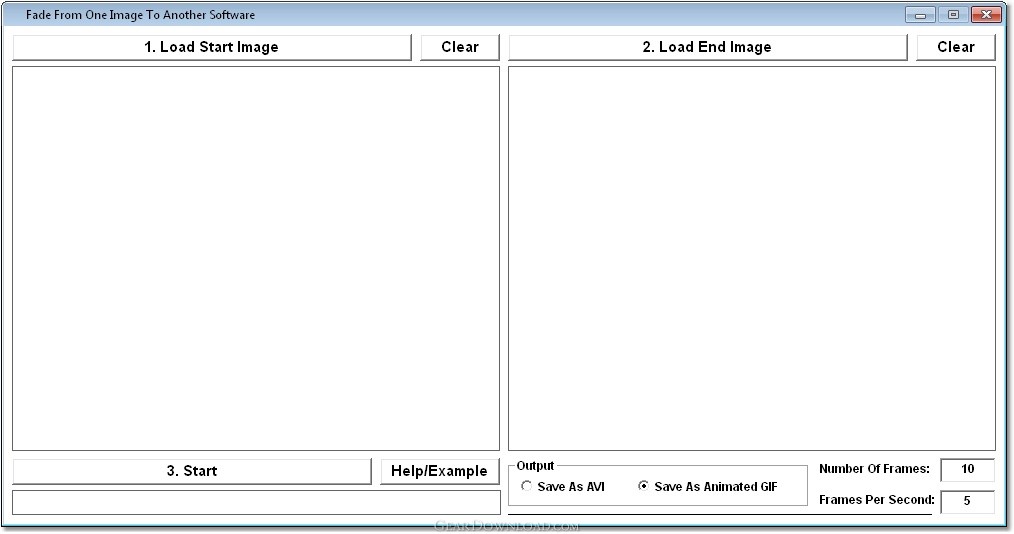1014x534 pixels.
Task: Click the window title bar text
Action: [140, 15]
